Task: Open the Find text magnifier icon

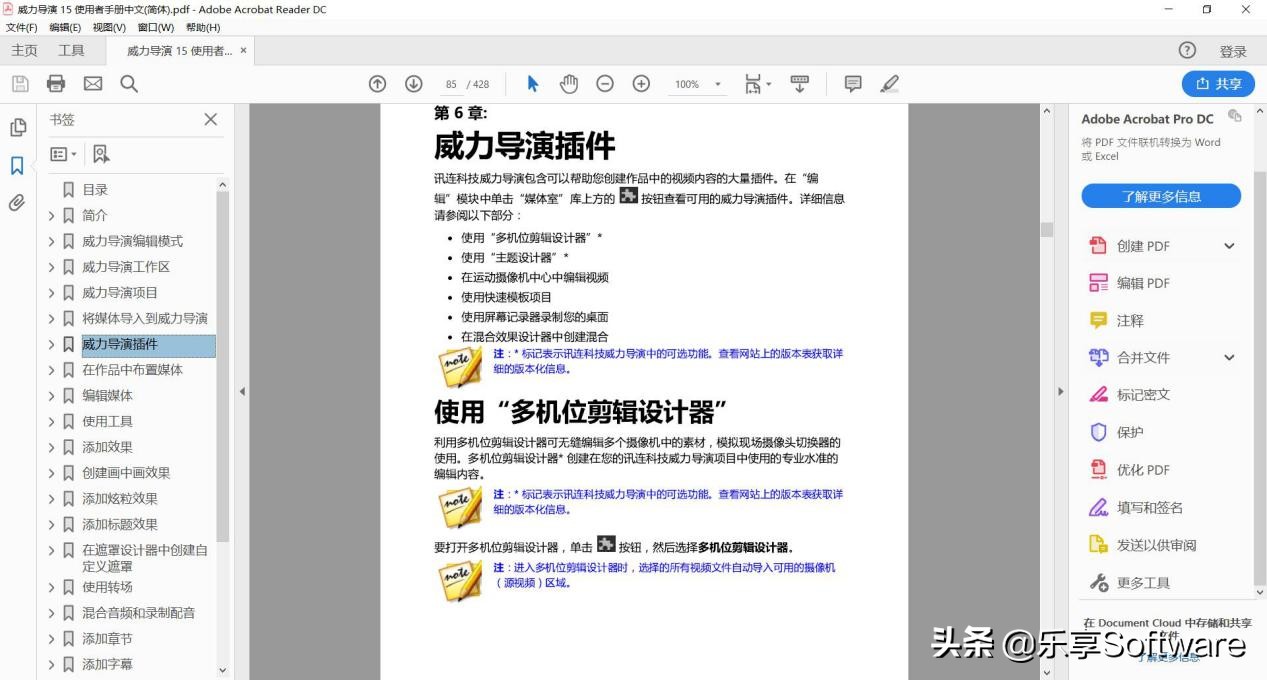Action: 129,84
